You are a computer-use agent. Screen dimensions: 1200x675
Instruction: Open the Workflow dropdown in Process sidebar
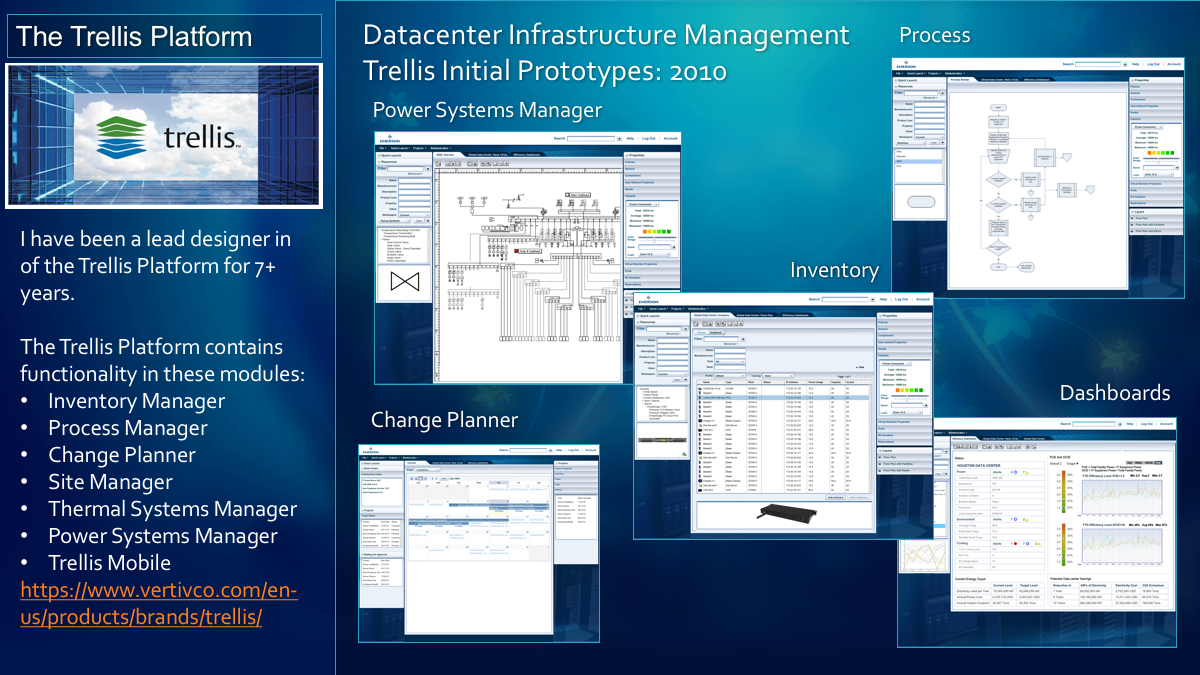910,143
